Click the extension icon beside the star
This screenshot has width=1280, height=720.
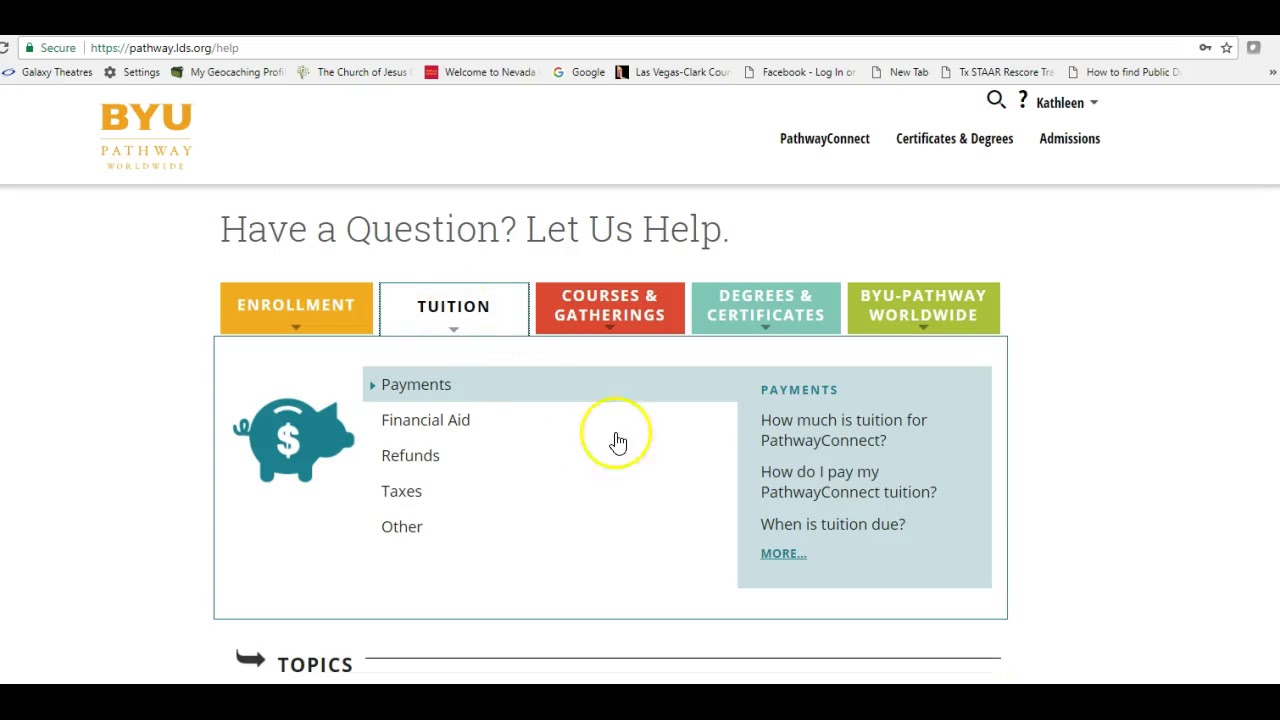1253,48
